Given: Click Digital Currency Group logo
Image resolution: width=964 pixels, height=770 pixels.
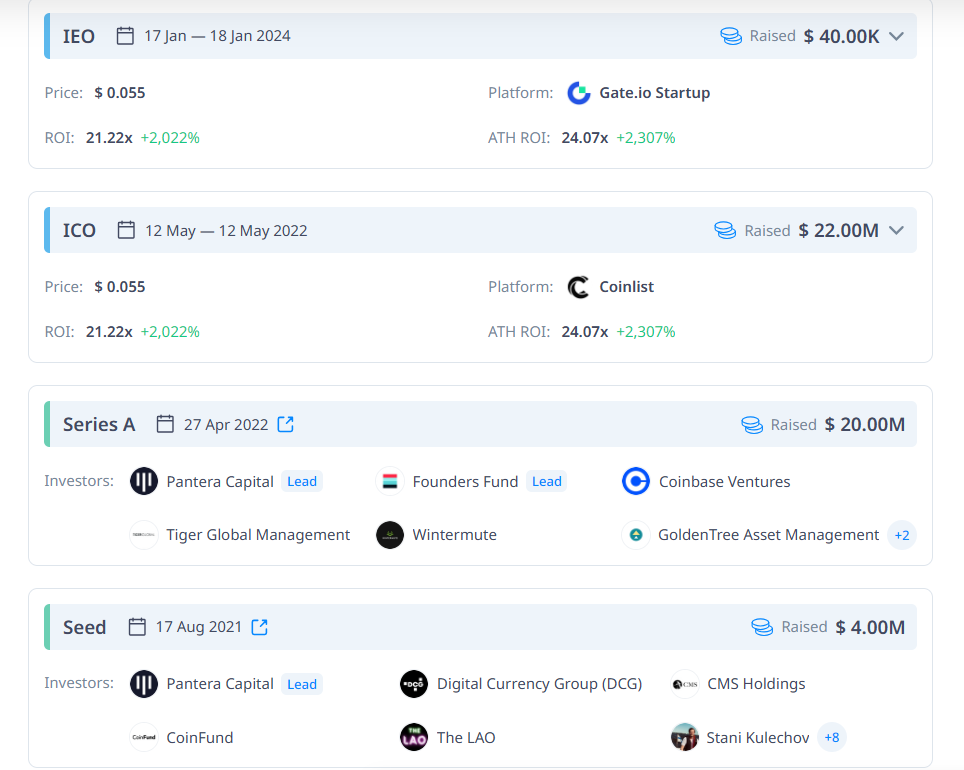Looking at the screenshot, I should point(414,684).
